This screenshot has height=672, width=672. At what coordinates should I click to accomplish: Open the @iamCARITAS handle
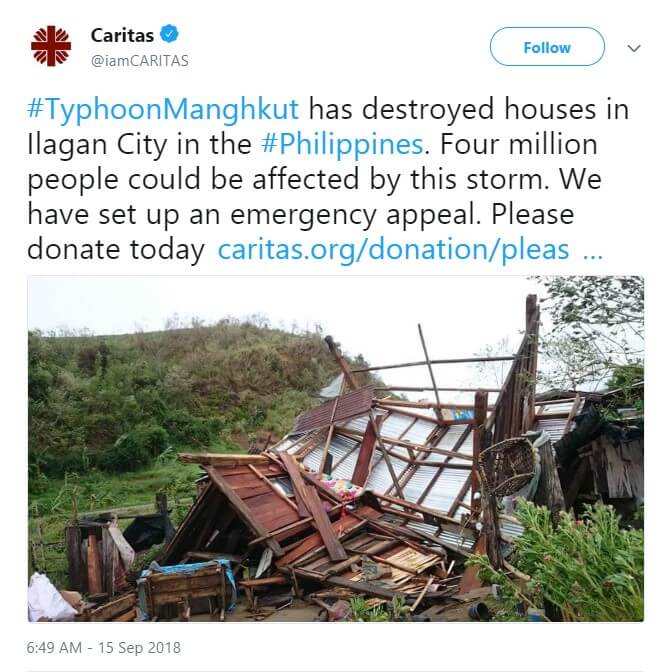[140, 61]
